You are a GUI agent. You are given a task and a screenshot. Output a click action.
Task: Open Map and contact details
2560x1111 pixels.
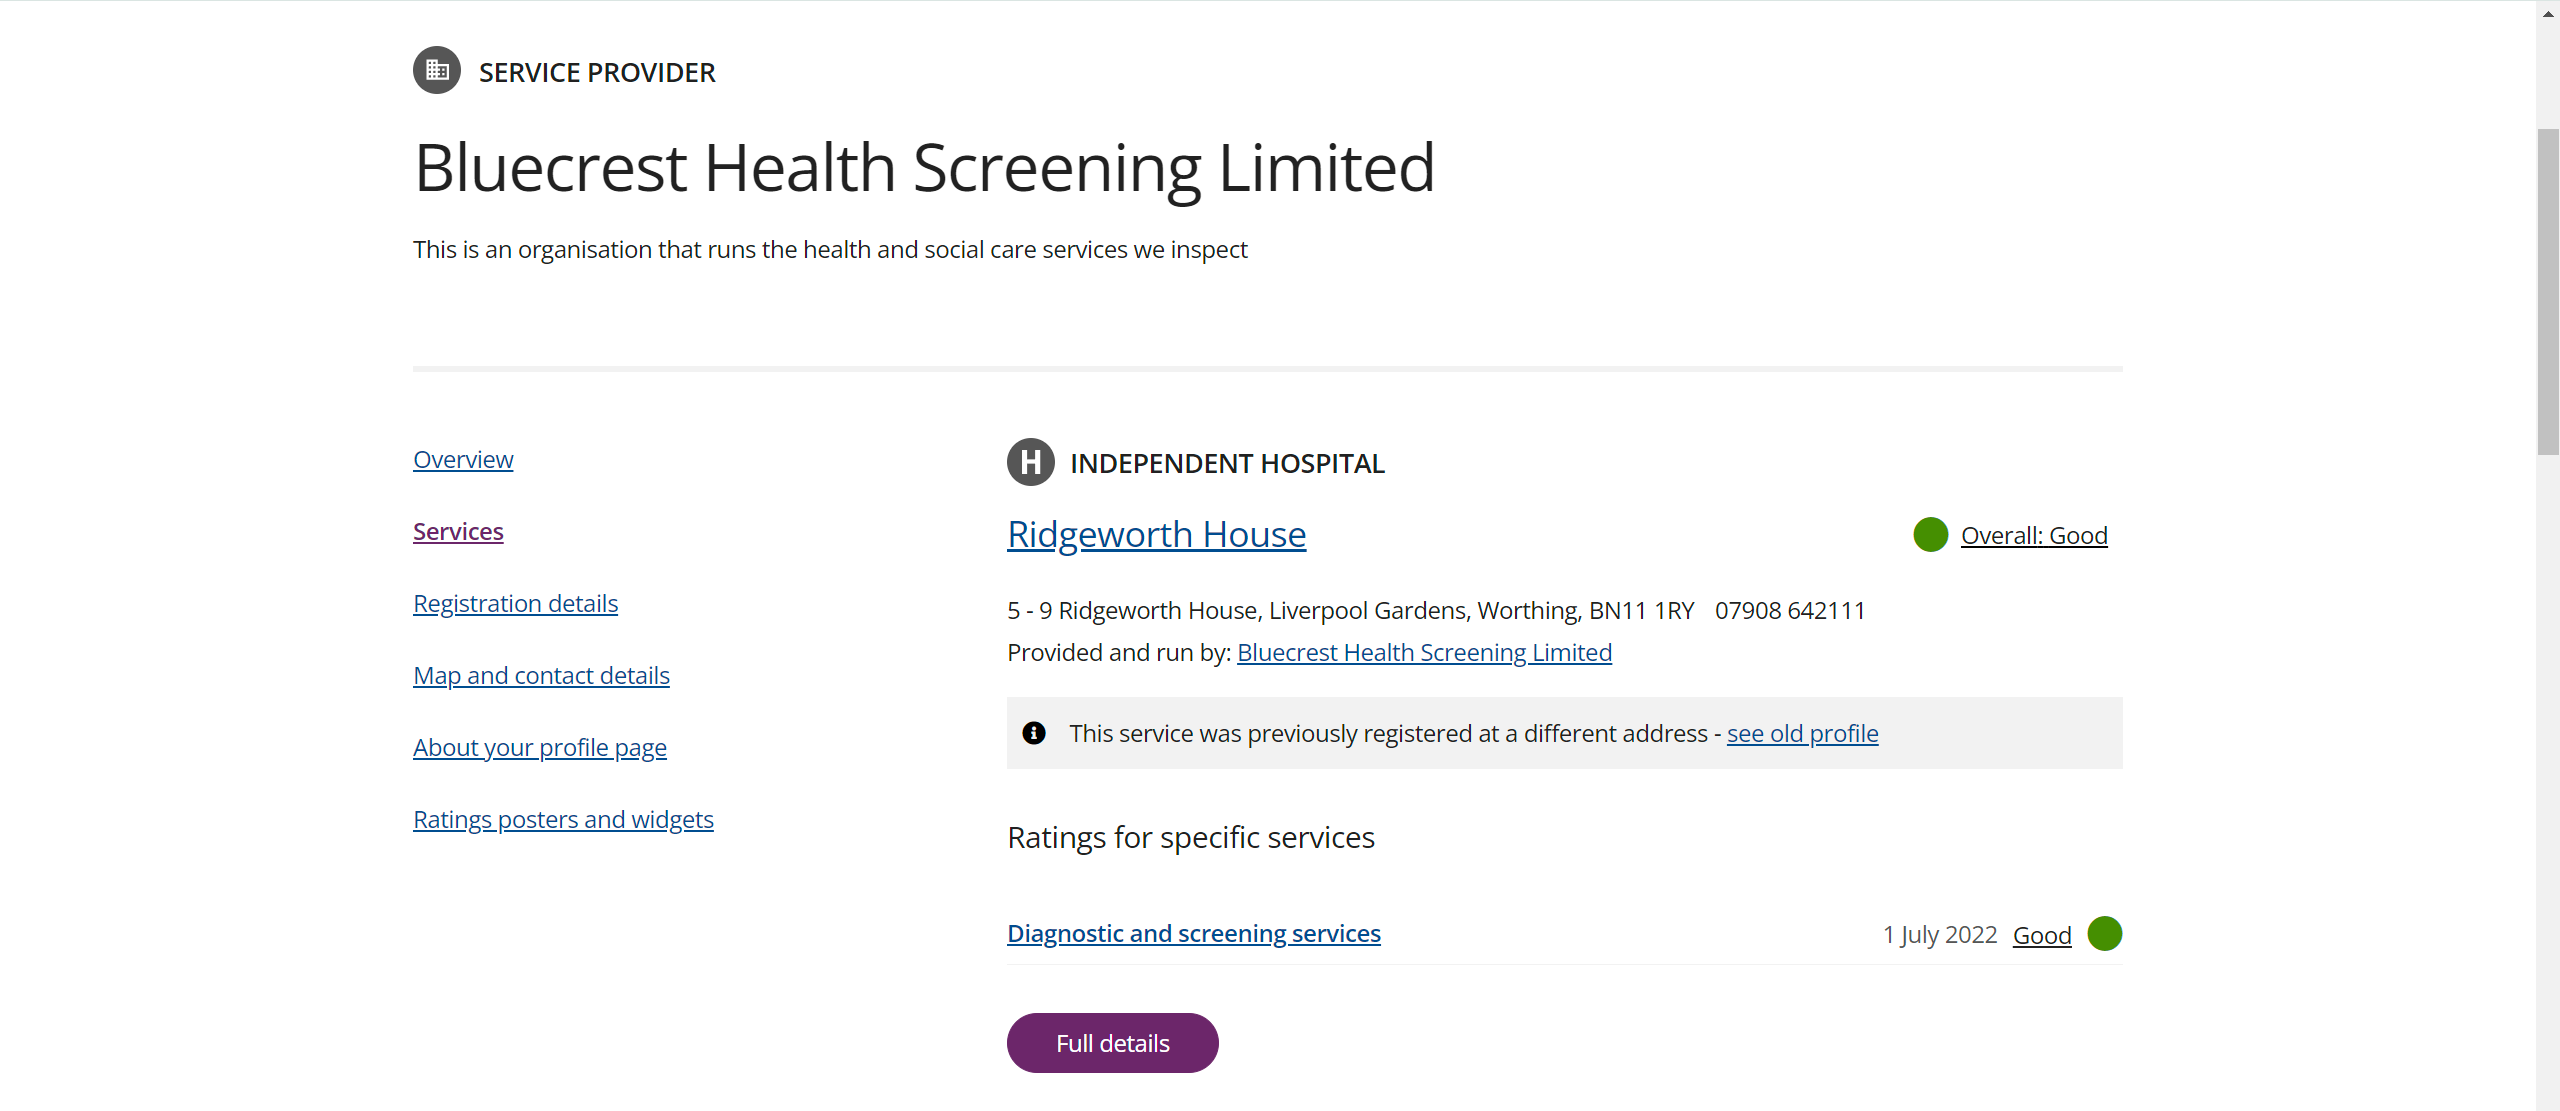(541, 675)
